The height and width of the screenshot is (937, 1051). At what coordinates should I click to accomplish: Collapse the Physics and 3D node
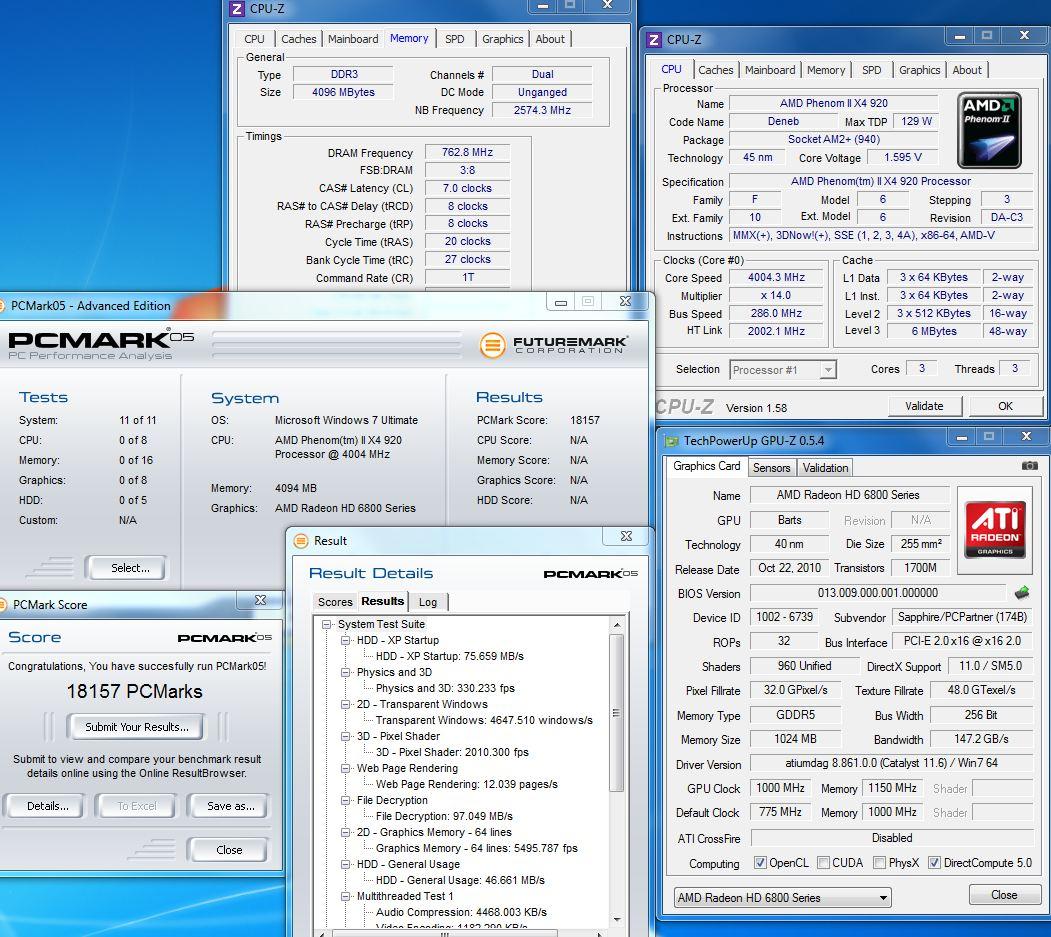pos(346,672)
